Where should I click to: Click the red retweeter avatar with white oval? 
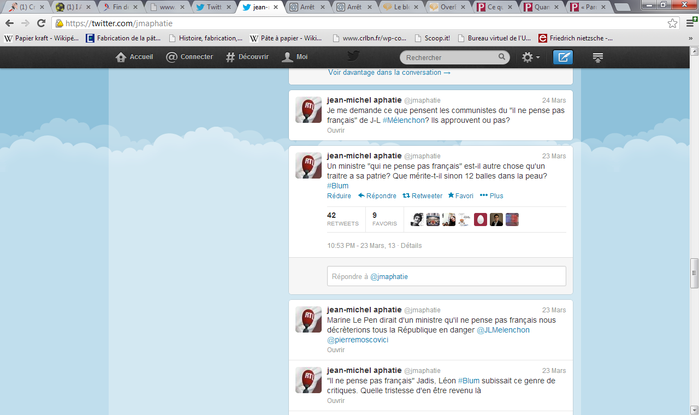click(x=480, y=219)
